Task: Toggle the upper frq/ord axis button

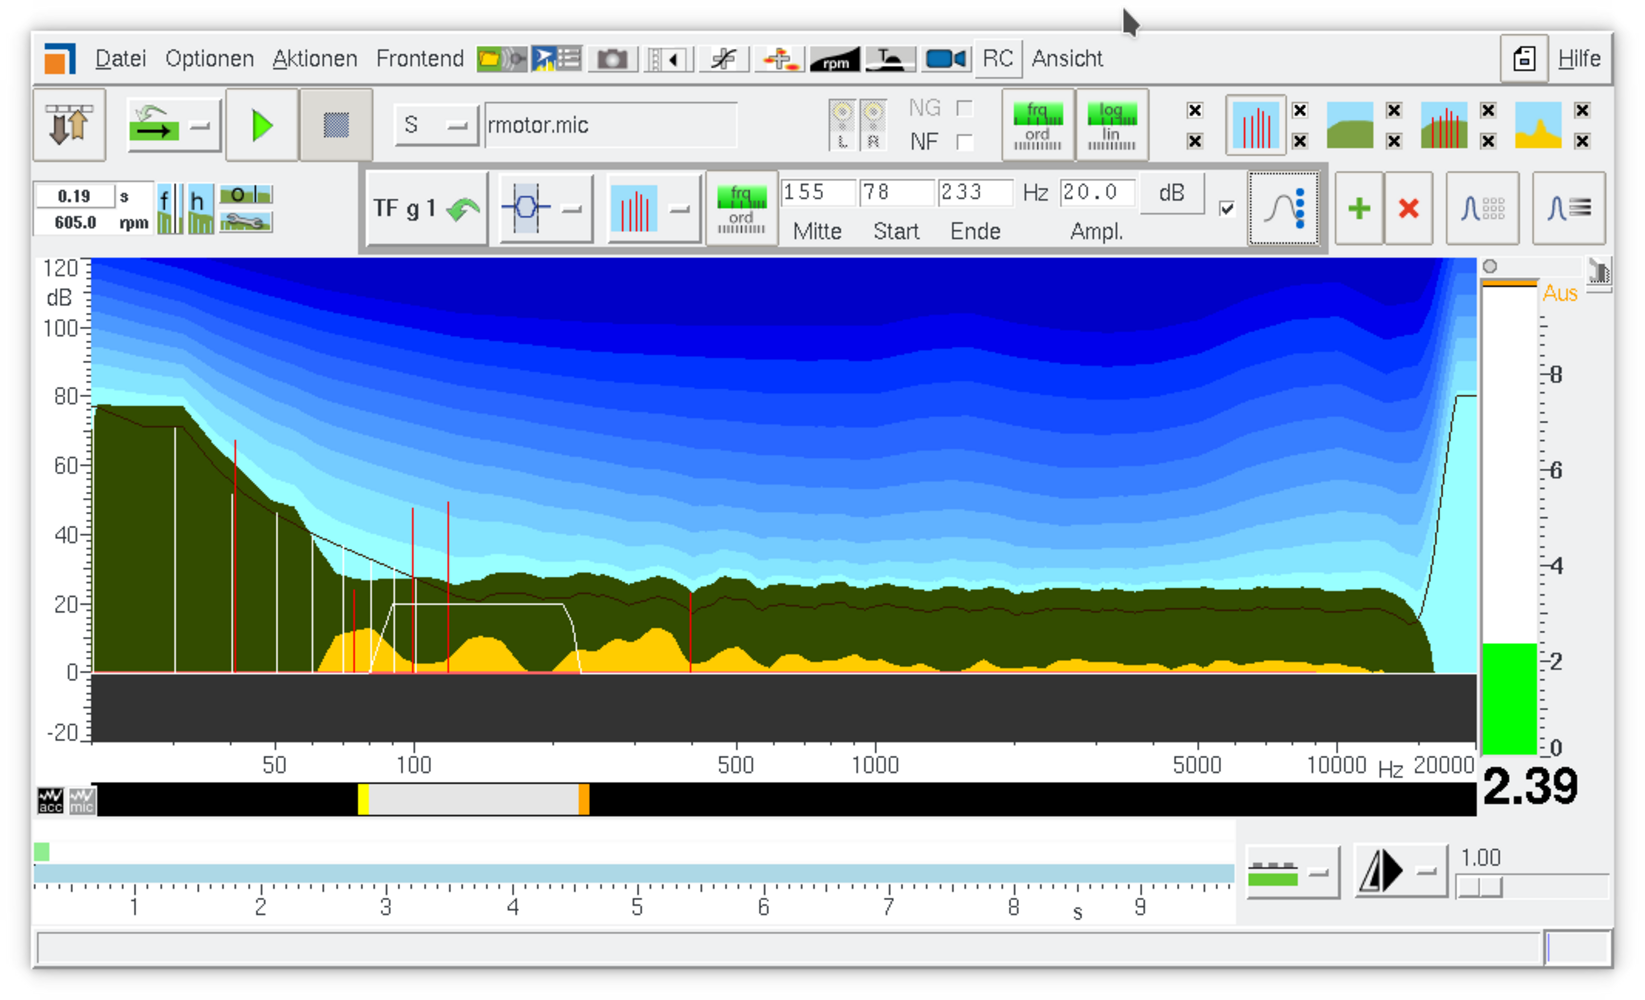Action: tap(1038, 125)
